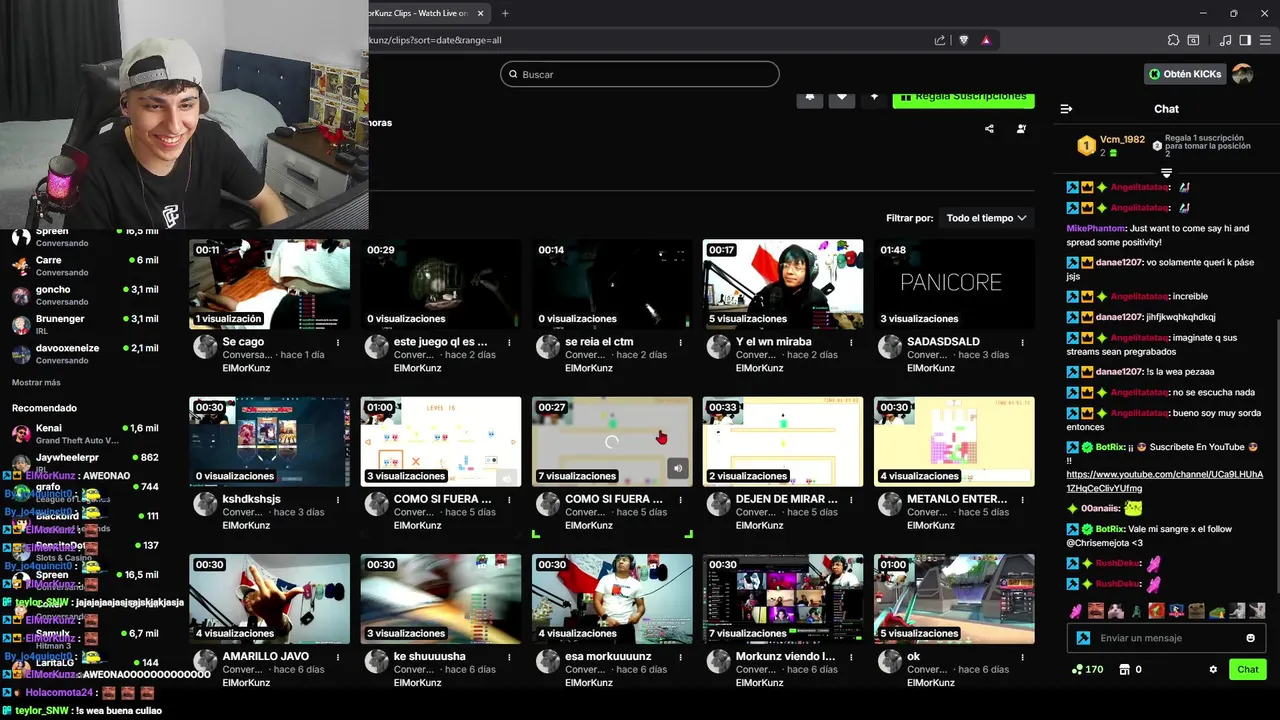This screenshot has width=1280, height=720.
Task: Open Carre channel in the sidebar
Action: point(85,266)
